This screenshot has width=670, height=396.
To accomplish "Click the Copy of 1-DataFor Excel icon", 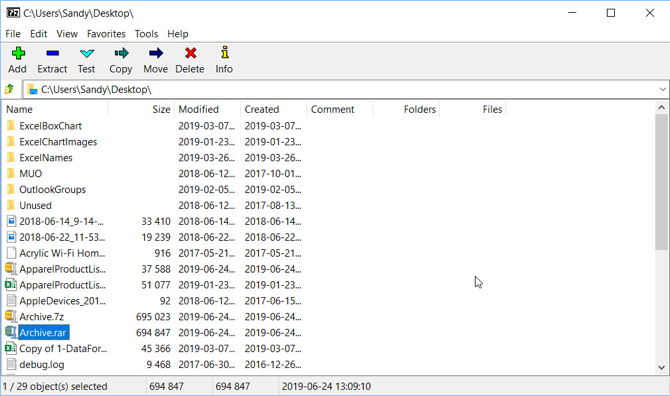I will [x=11, y=349].
